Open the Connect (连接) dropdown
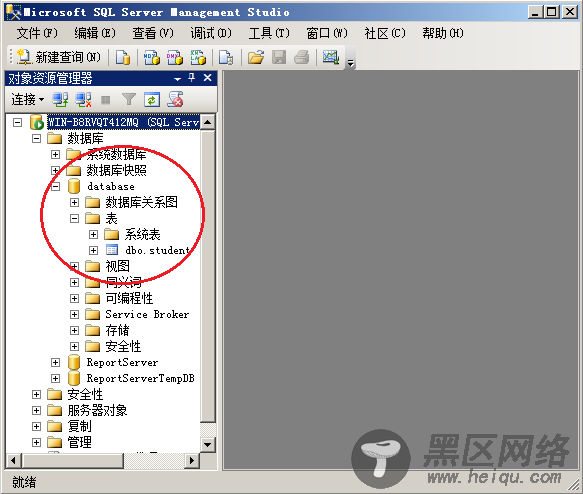 tap(28, 100)
